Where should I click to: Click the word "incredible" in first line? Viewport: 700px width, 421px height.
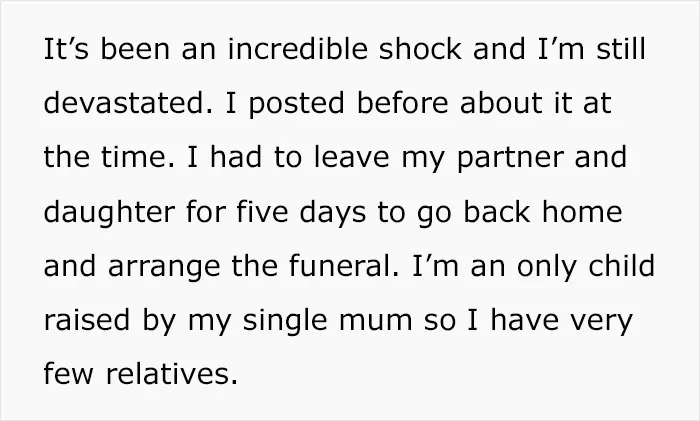pyautogui.click(x=298, y=48)
